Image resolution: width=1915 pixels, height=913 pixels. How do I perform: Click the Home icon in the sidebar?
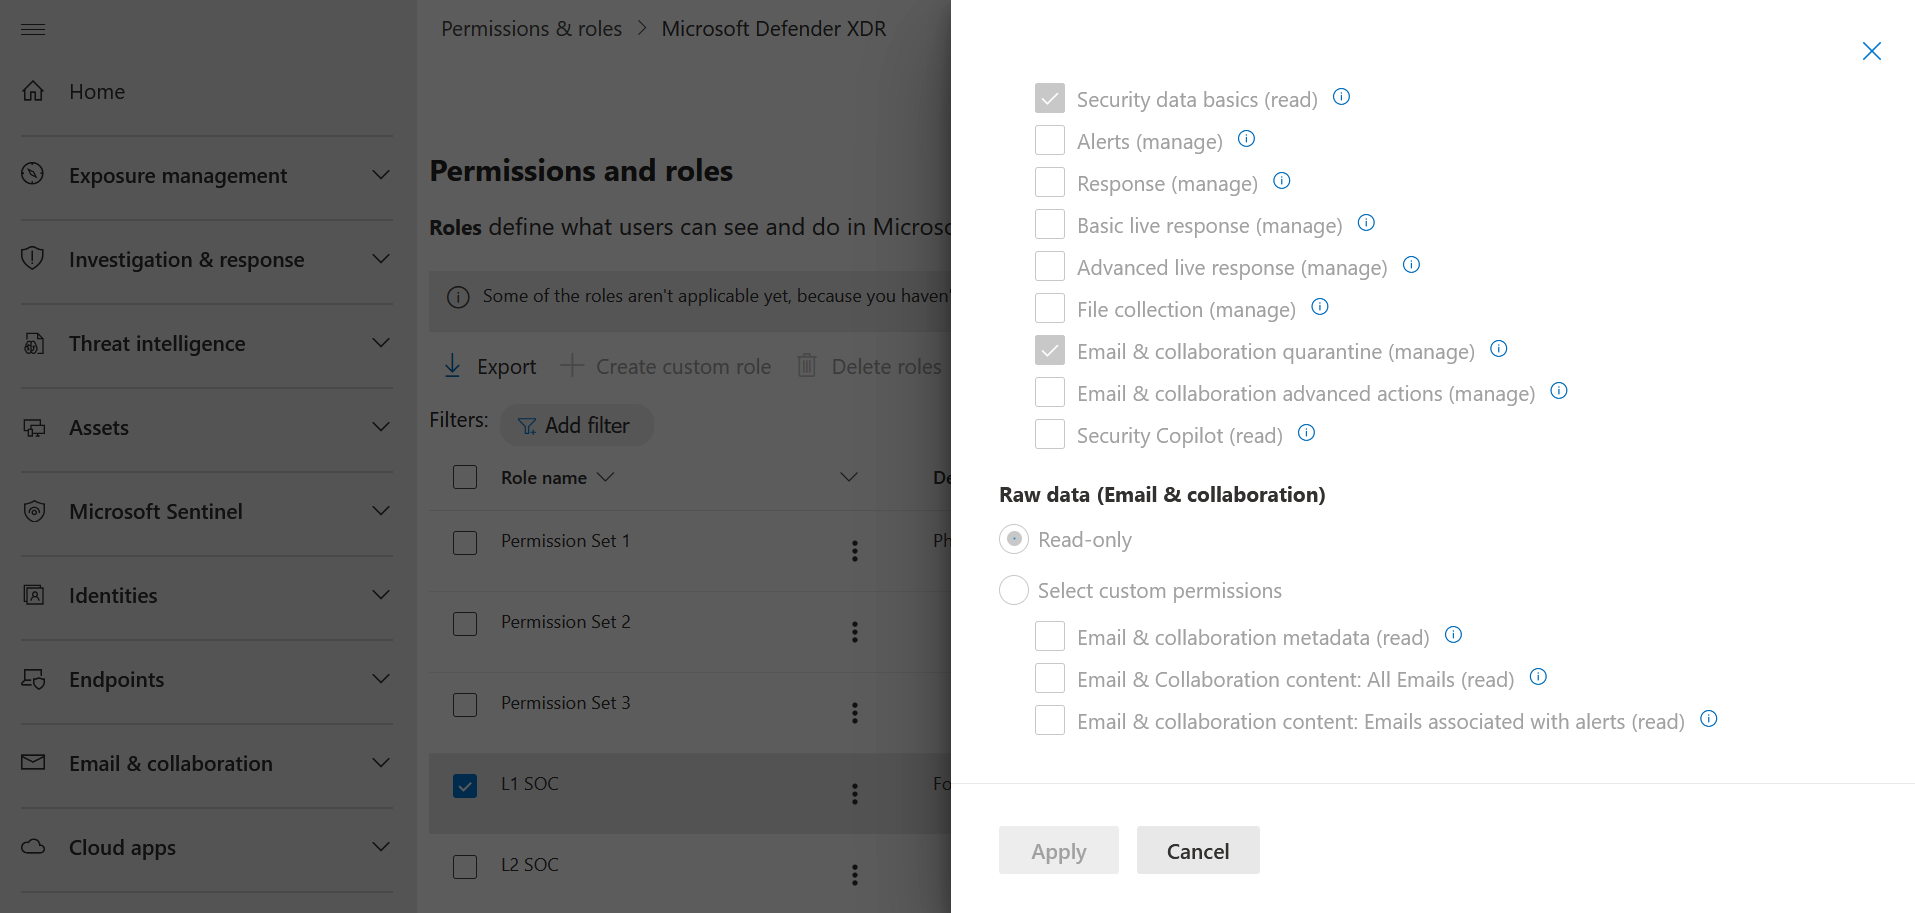pyautogui.click(x=33, y=91)
